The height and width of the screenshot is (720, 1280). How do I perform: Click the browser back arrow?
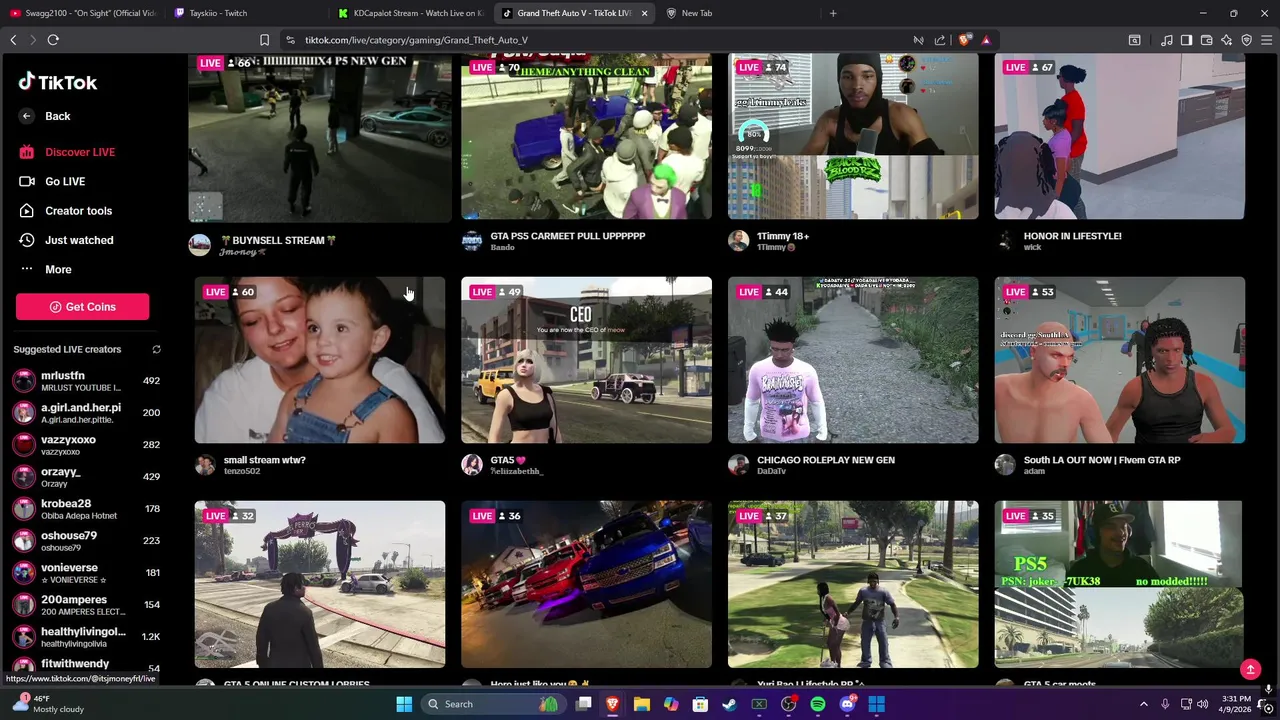[x=13, y=40]
